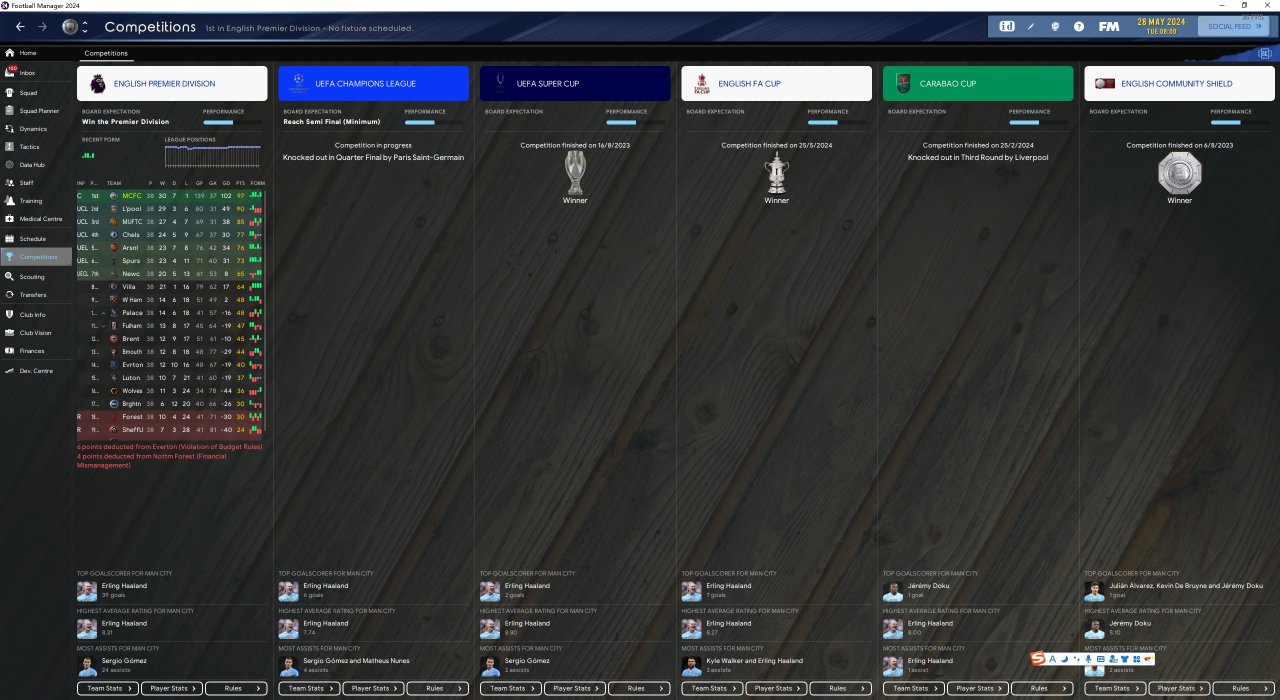Open the help question mark icon
Screen dimensions: 1280x700
point(1079,27)
